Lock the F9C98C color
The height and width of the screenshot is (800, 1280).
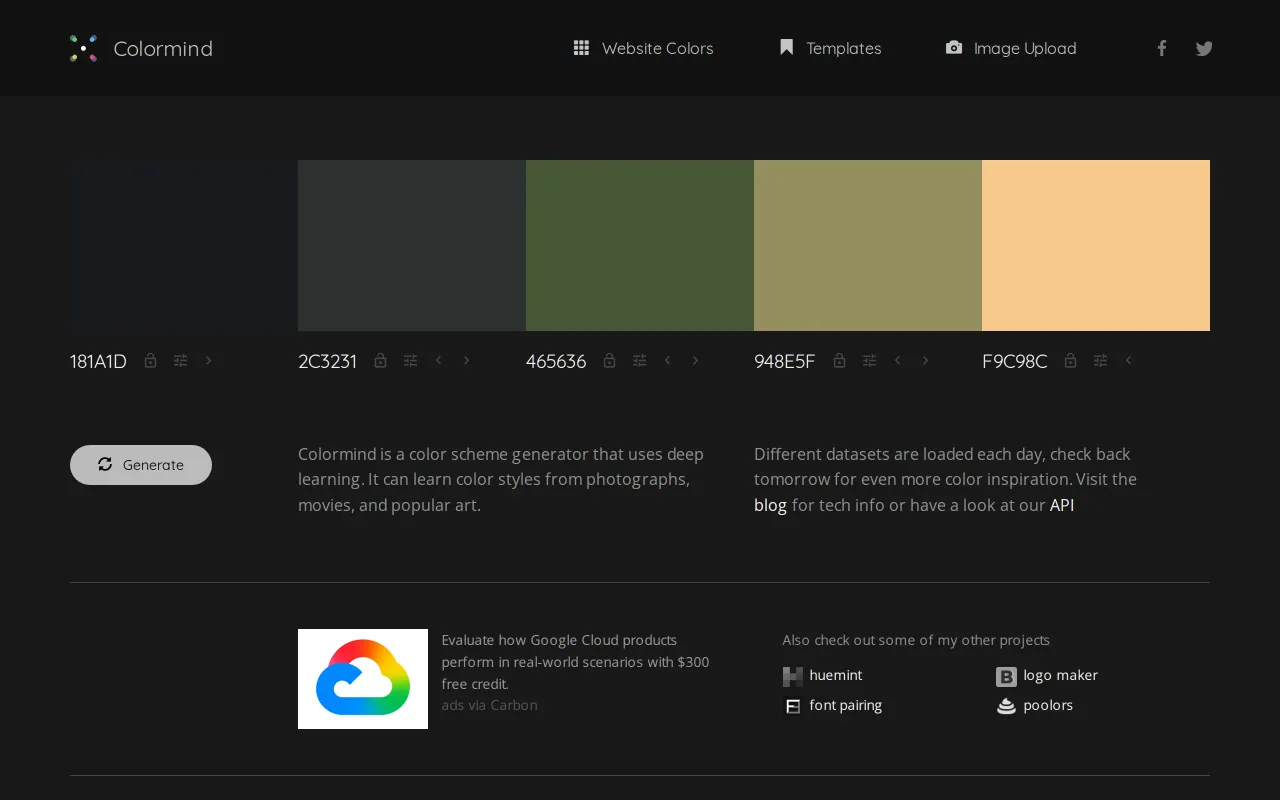1070,361
